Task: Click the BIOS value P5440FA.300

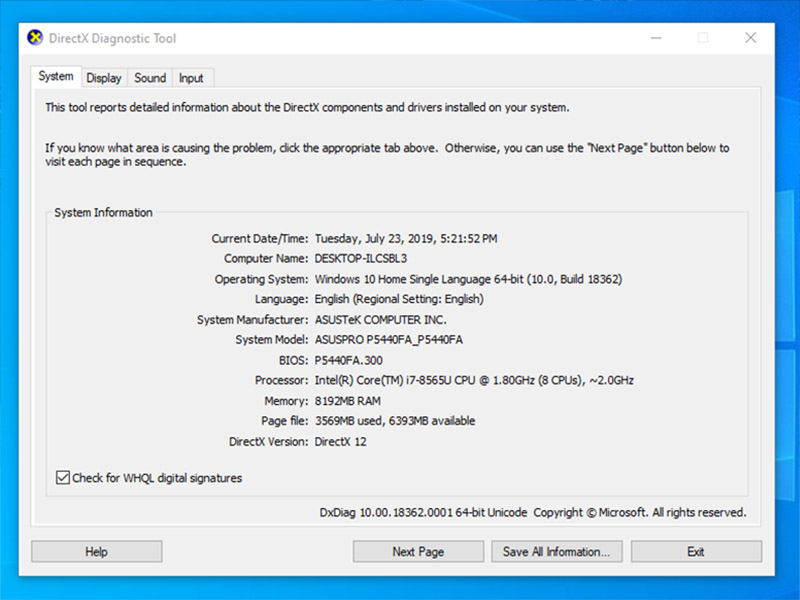Action: point(348,360)
